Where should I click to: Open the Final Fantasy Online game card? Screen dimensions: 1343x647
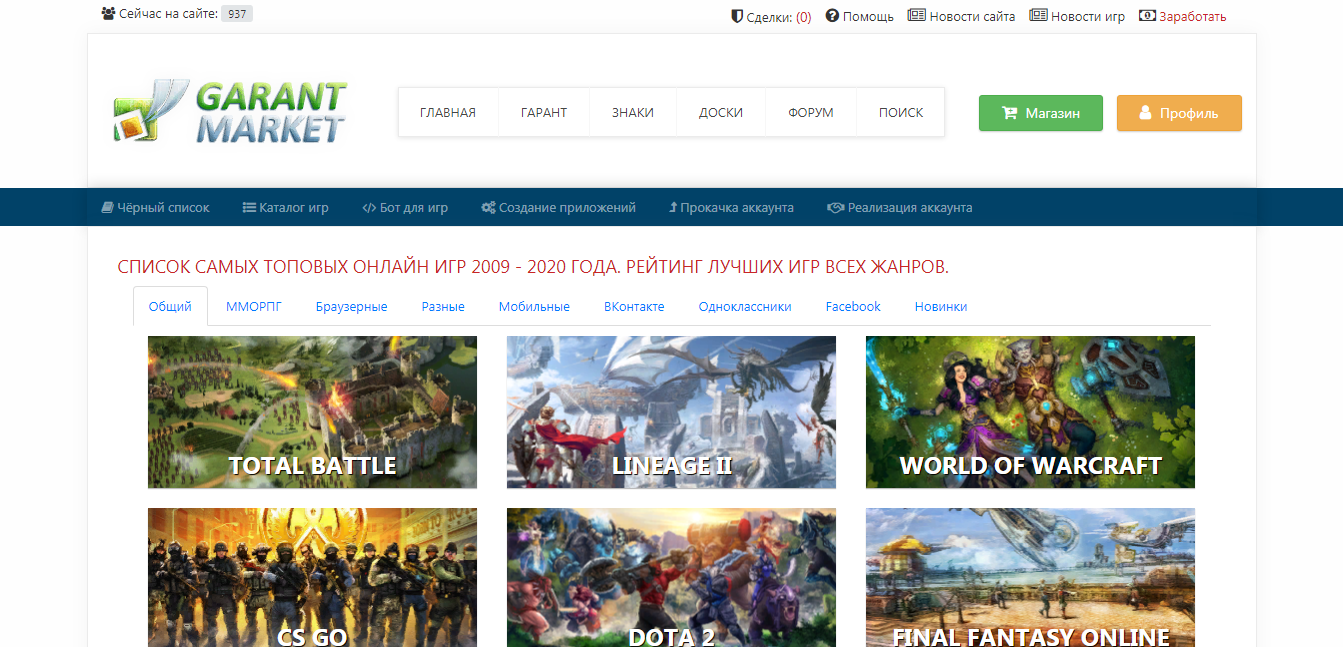[x=1030, y=577]
